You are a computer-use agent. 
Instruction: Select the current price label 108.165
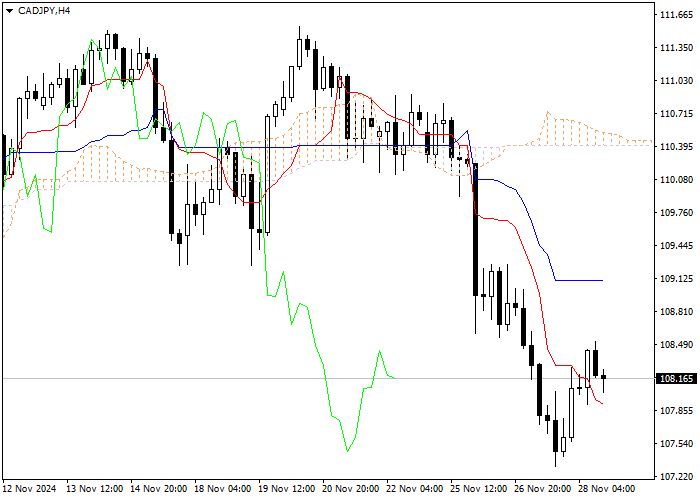click(676, 379)
